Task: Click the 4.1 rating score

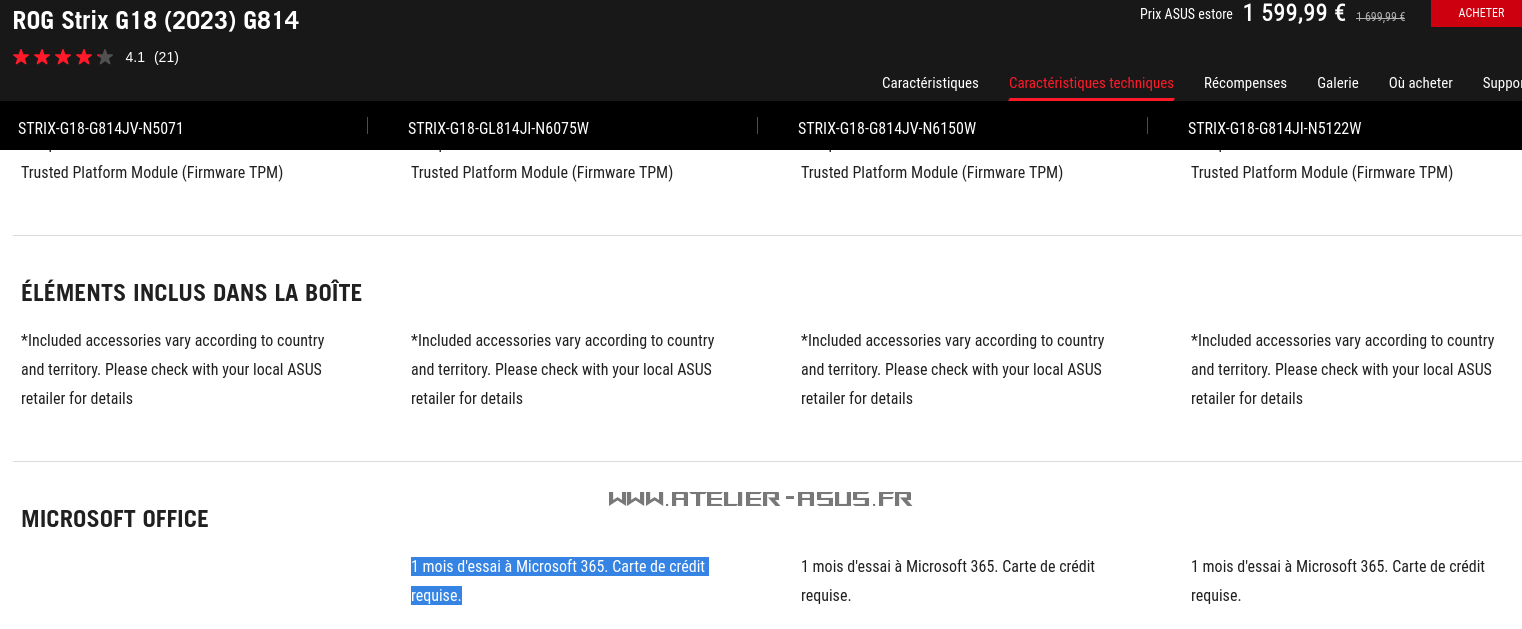Action: pos(135,57)
